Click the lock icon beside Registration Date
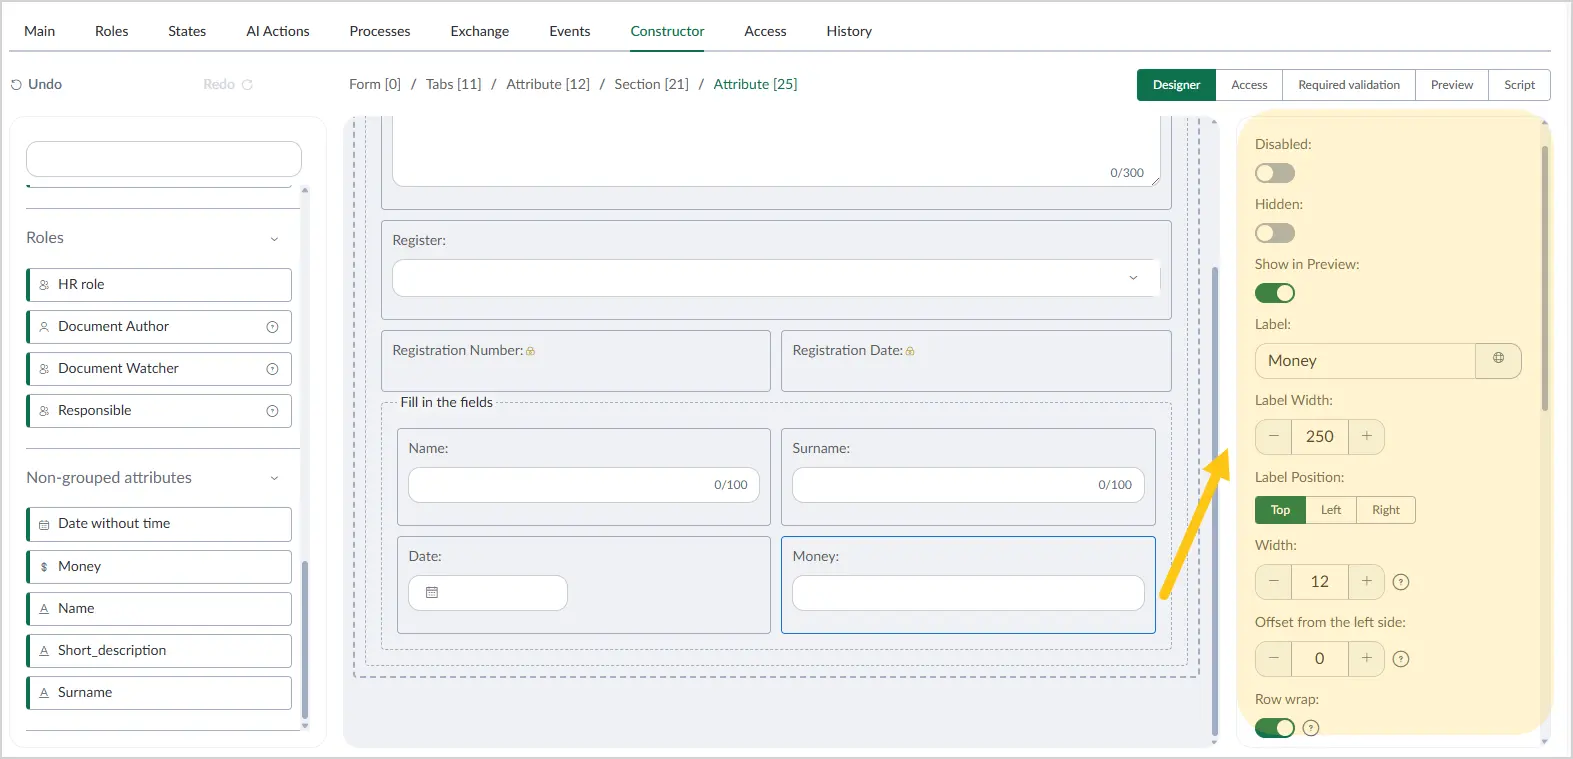Image resolution: width=1573 pixels, height=759 pixels. tap(910, 351)
